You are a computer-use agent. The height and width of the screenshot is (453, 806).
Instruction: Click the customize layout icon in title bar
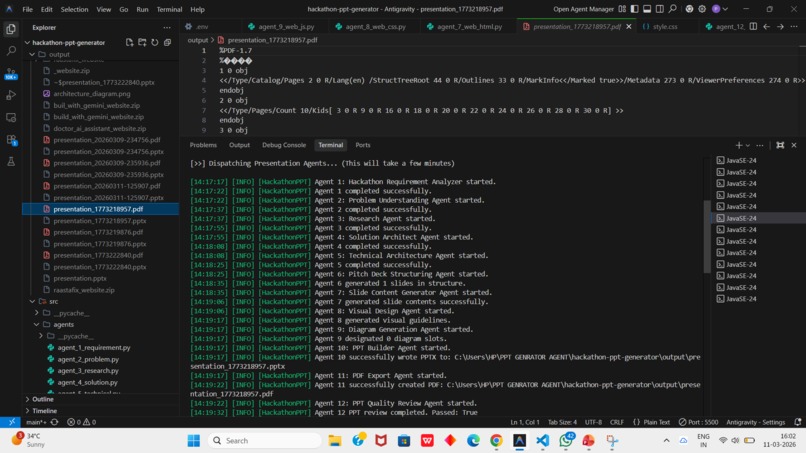[x=622, y=9]
